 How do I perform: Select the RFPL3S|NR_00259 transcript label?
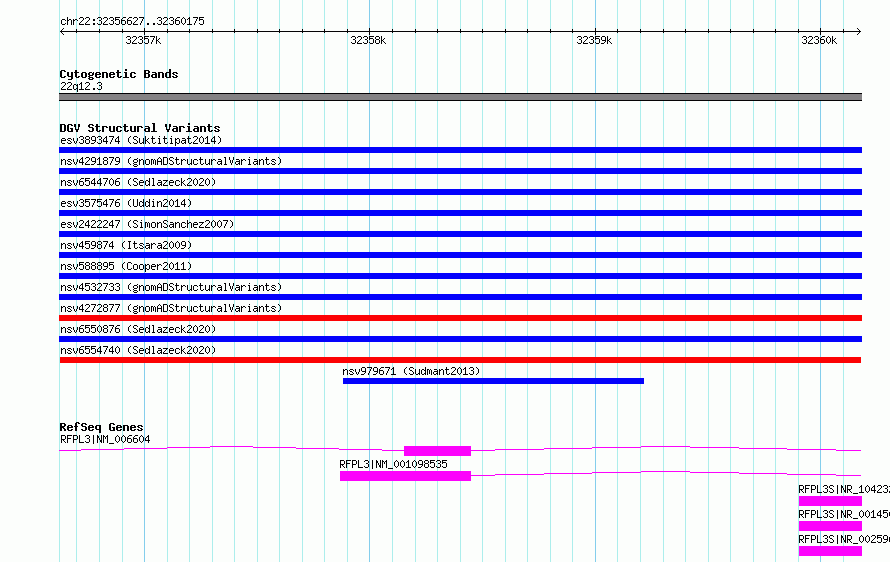pos(843,539)
